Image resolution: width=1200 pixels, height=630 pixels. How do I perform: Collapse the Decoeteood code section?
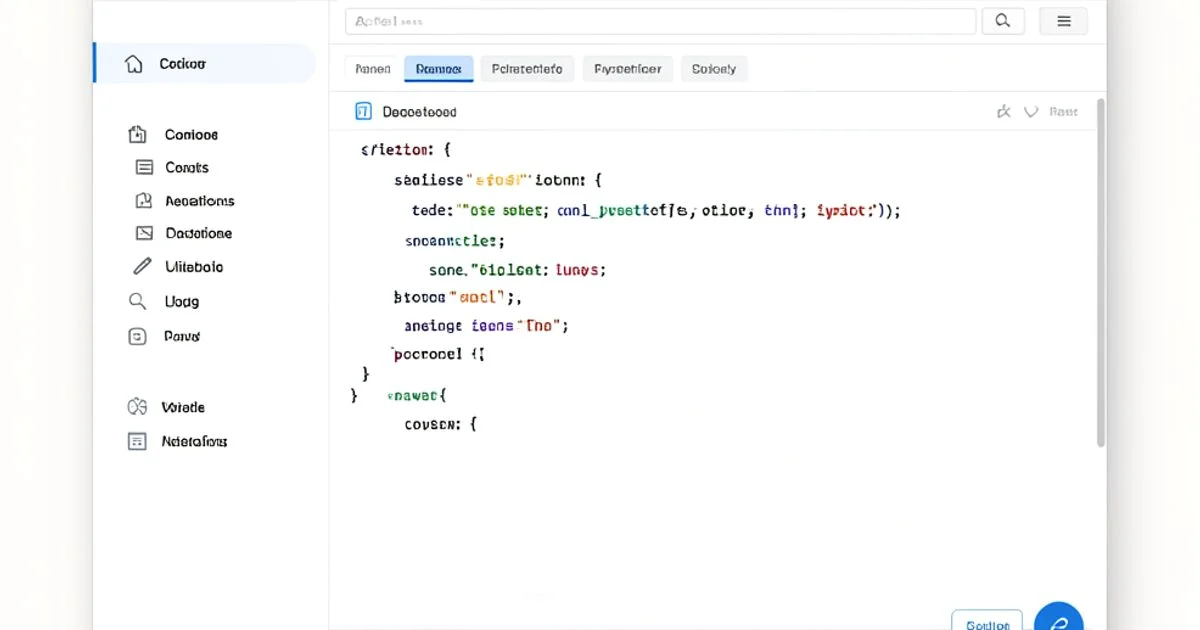point(1031,111)
